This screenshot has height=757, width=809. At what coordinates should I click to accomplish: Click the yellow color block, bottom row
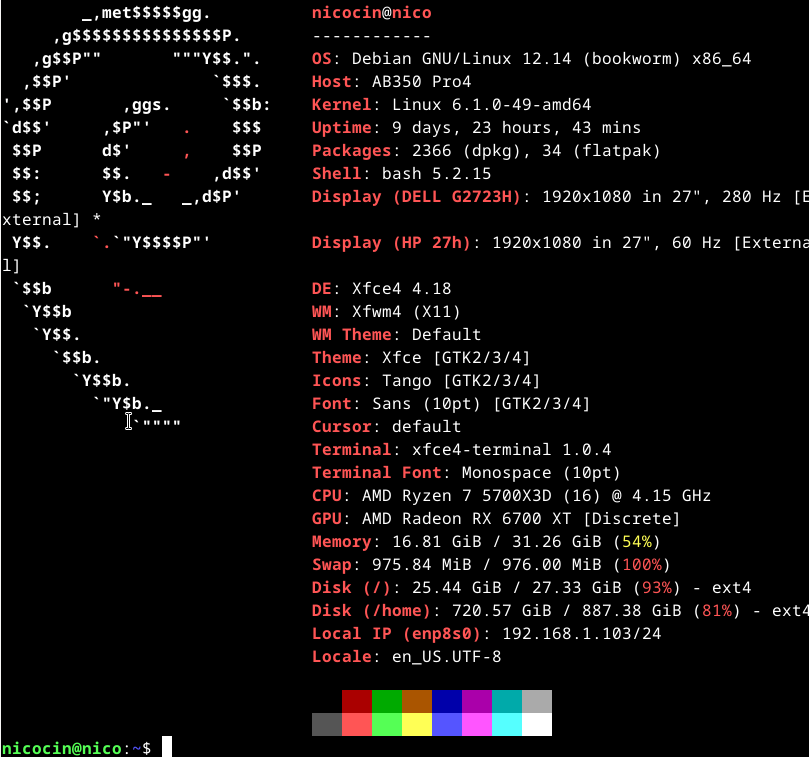coord(416,724)
